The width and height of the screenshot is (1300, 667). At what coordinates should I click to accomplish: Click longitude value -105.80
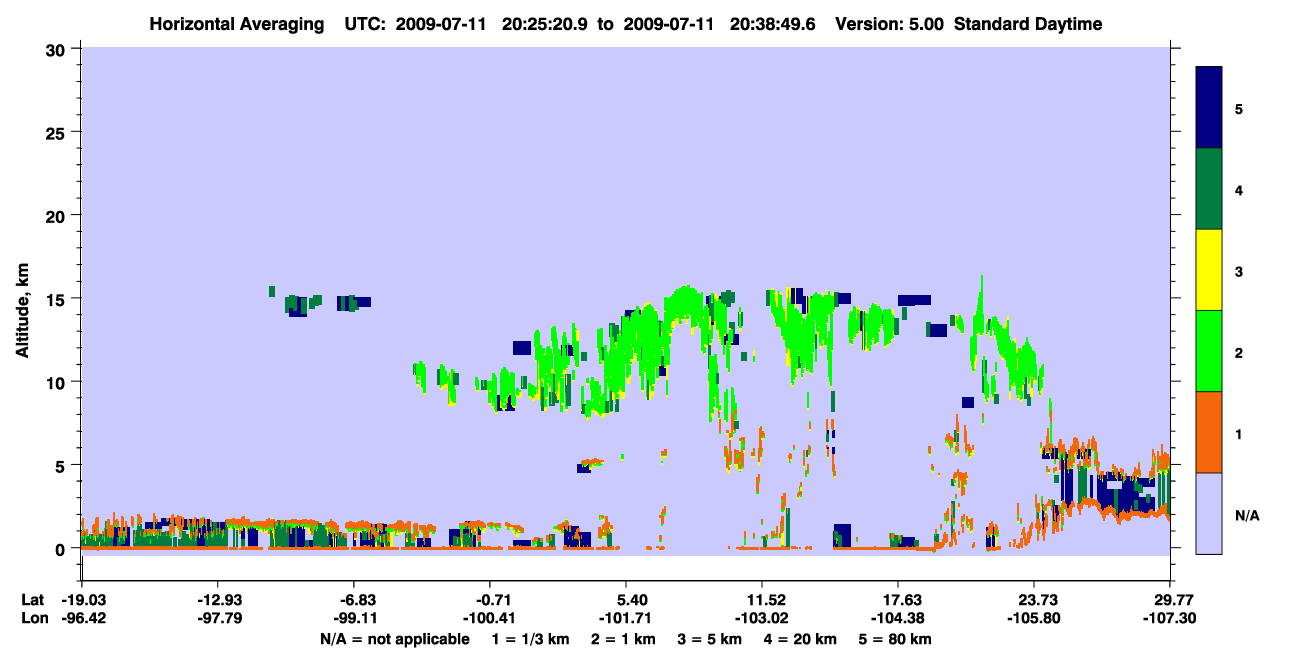tap(1034, 618)
